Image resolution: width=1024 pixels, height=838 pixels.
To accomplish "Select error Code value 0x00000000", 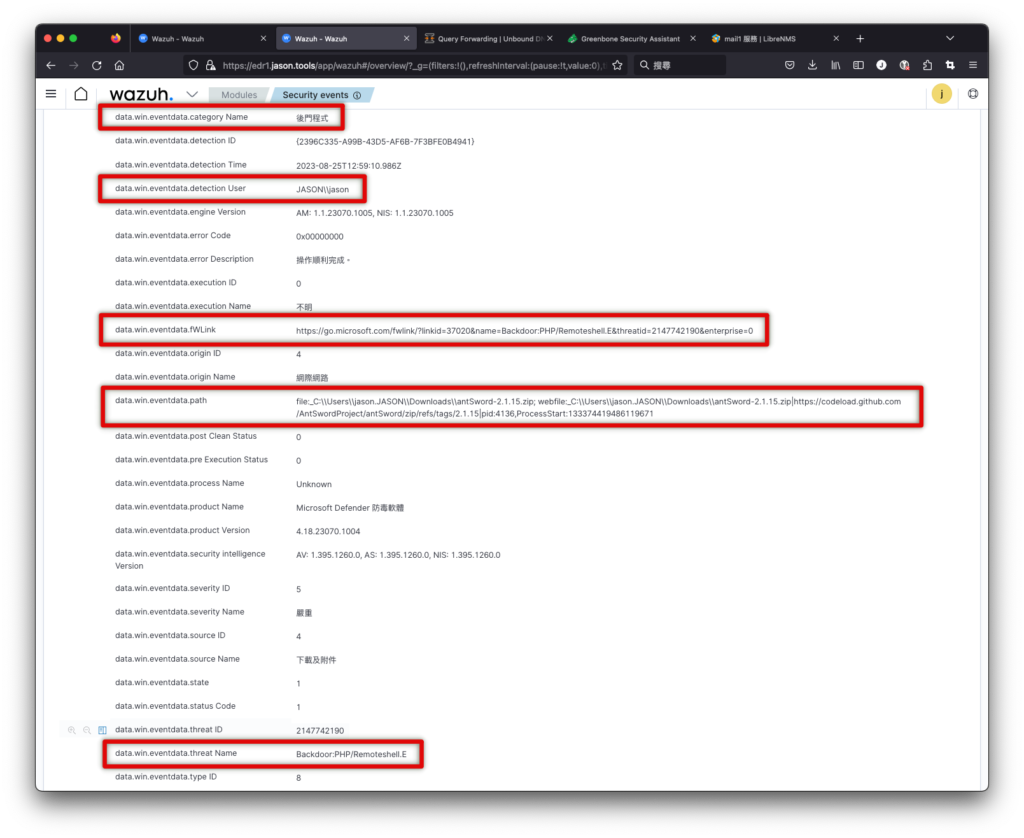I will point(319,236).
